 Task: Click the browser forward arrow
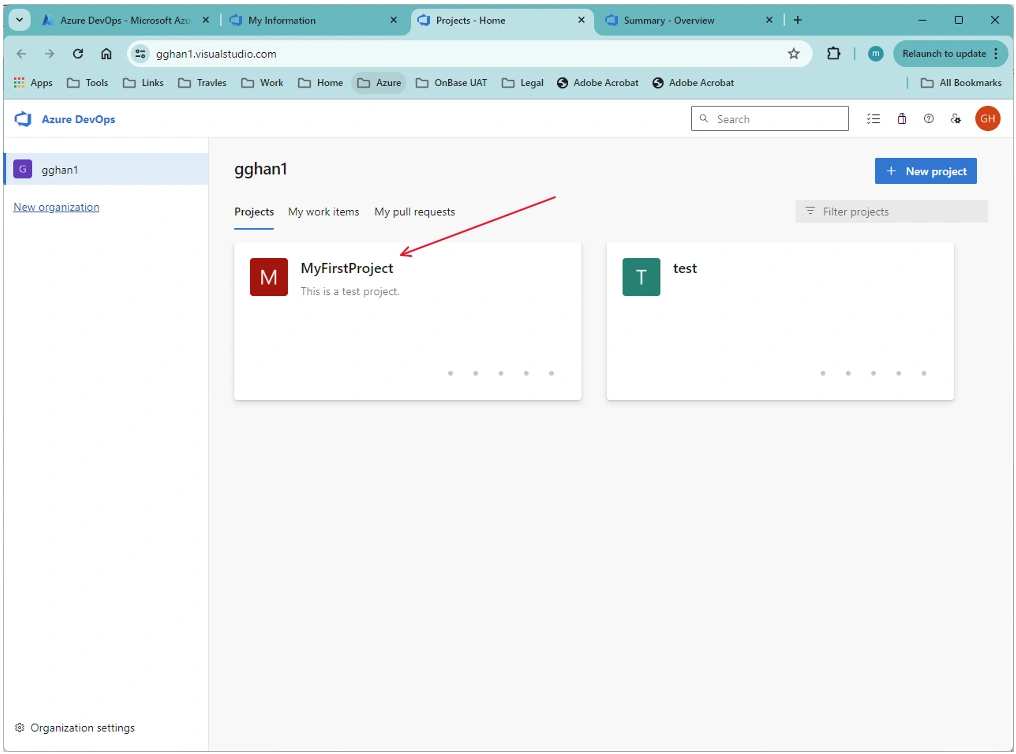click(49, 54)
